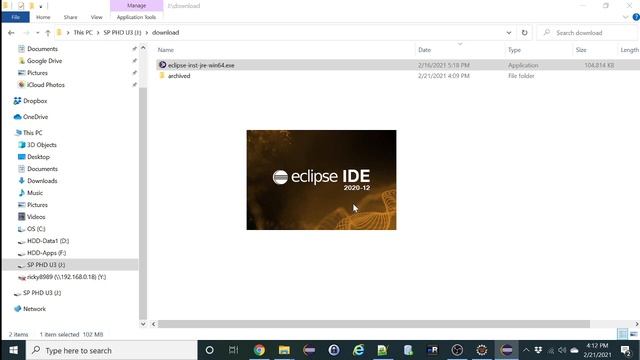Viewport: 640px width, 360px height.
Task: Click 'SP PHD U3 (J:)' breadcrumb
Action: point(122,33)
